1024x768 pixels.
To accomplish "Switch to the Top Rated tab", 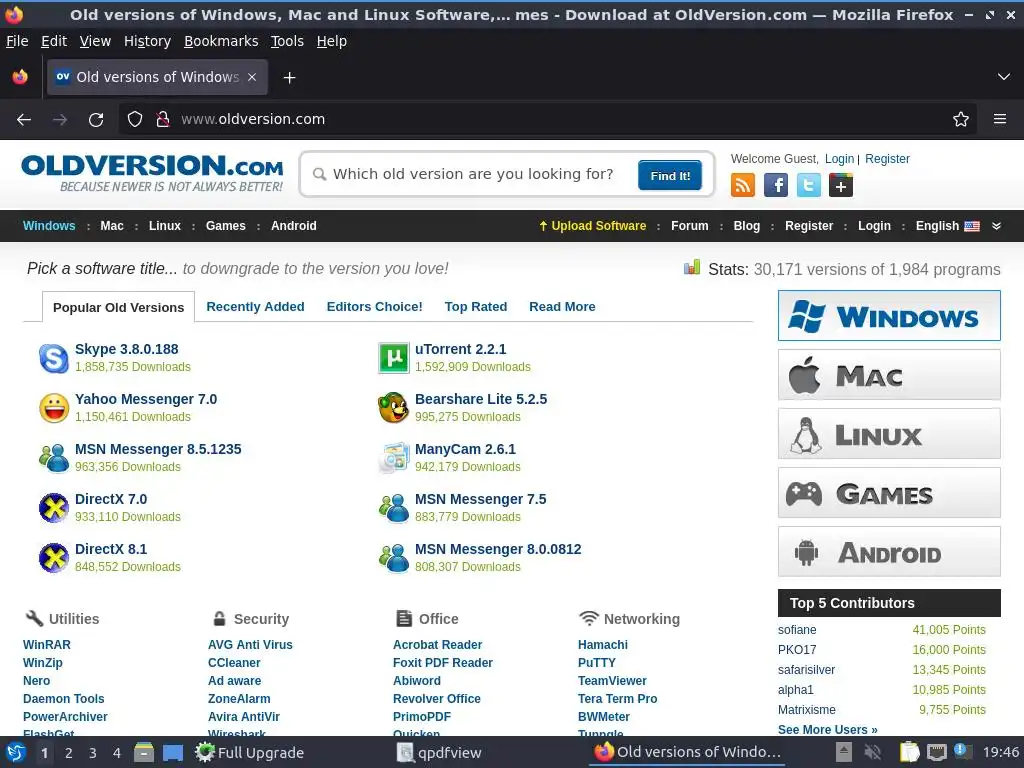I will [x=476, y=307].
